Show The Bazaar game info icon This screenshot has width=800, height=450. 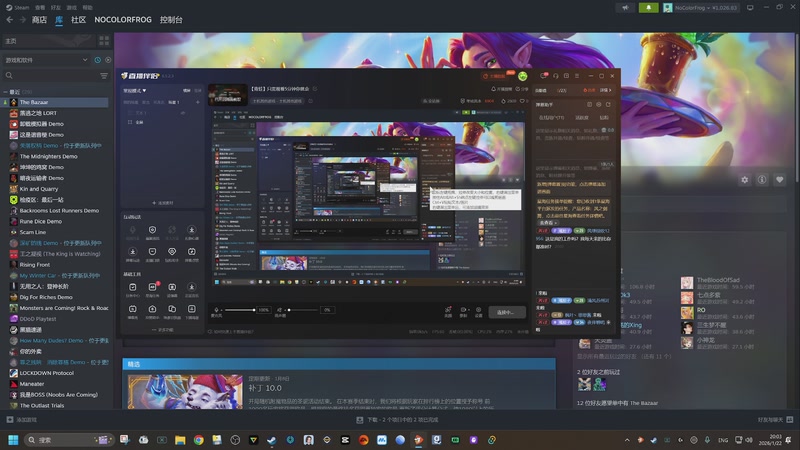point(762,180)
